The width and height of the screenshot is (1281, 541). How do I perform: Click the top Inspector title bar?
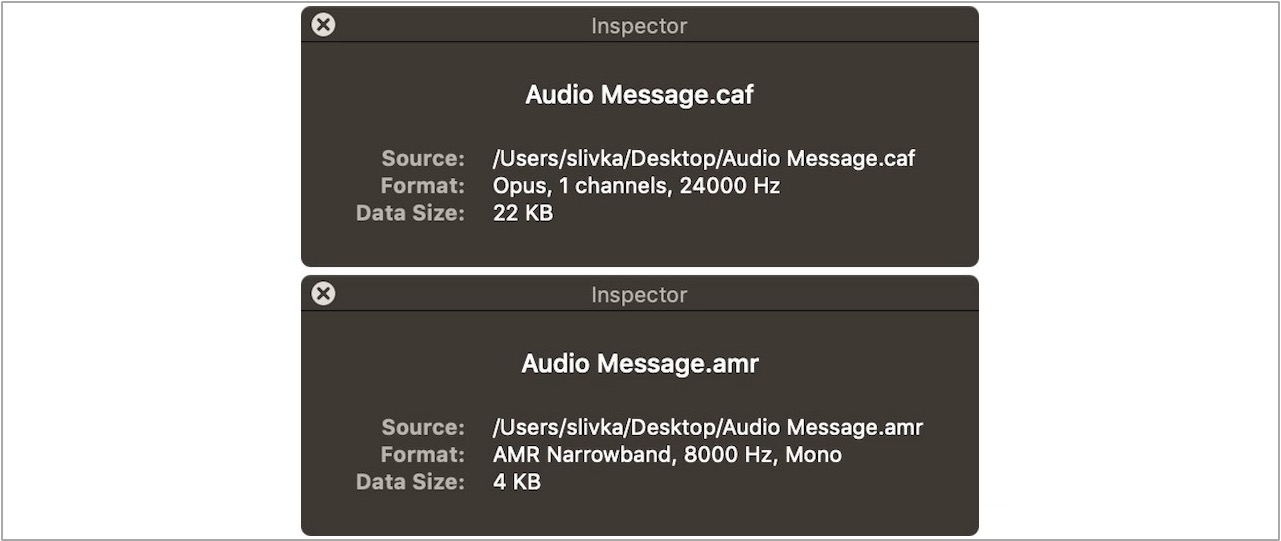click(639, 25)
